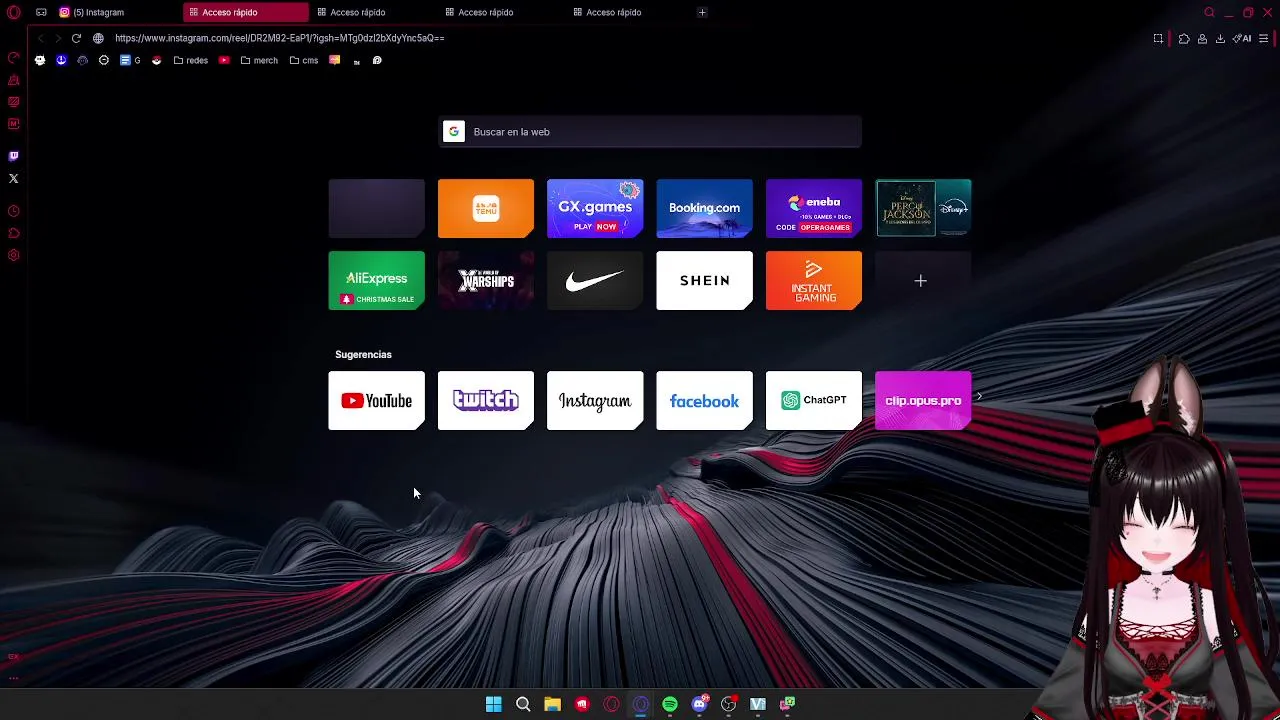The image size is (1280, 720).
Task: Expand the merch bookmarks folder
Action: [259, 60]
